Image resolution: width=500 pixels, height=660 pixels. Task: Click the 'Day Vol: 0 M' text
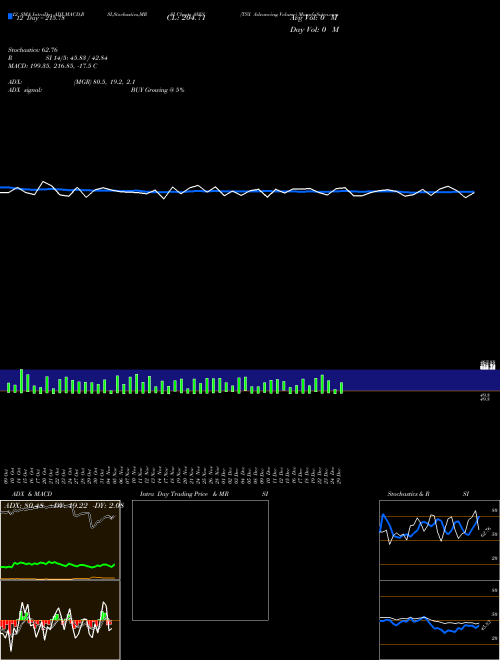[314, 30]
